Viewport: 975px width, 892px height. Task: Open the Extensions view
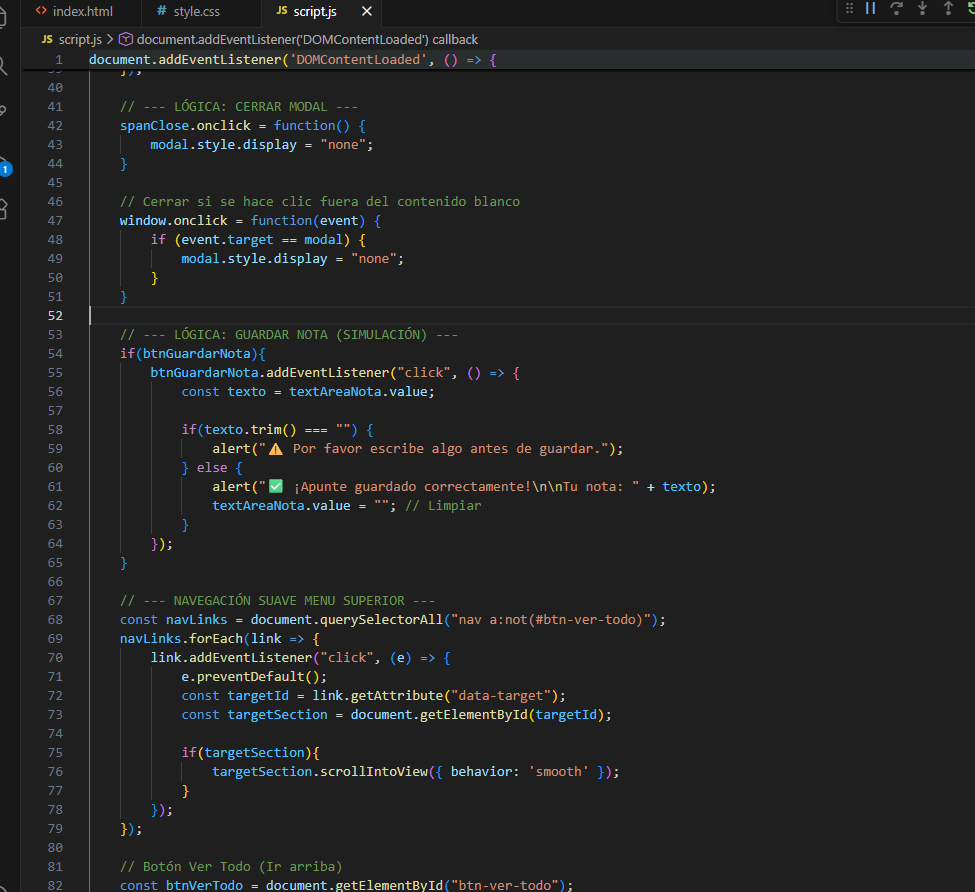[3, 209]
